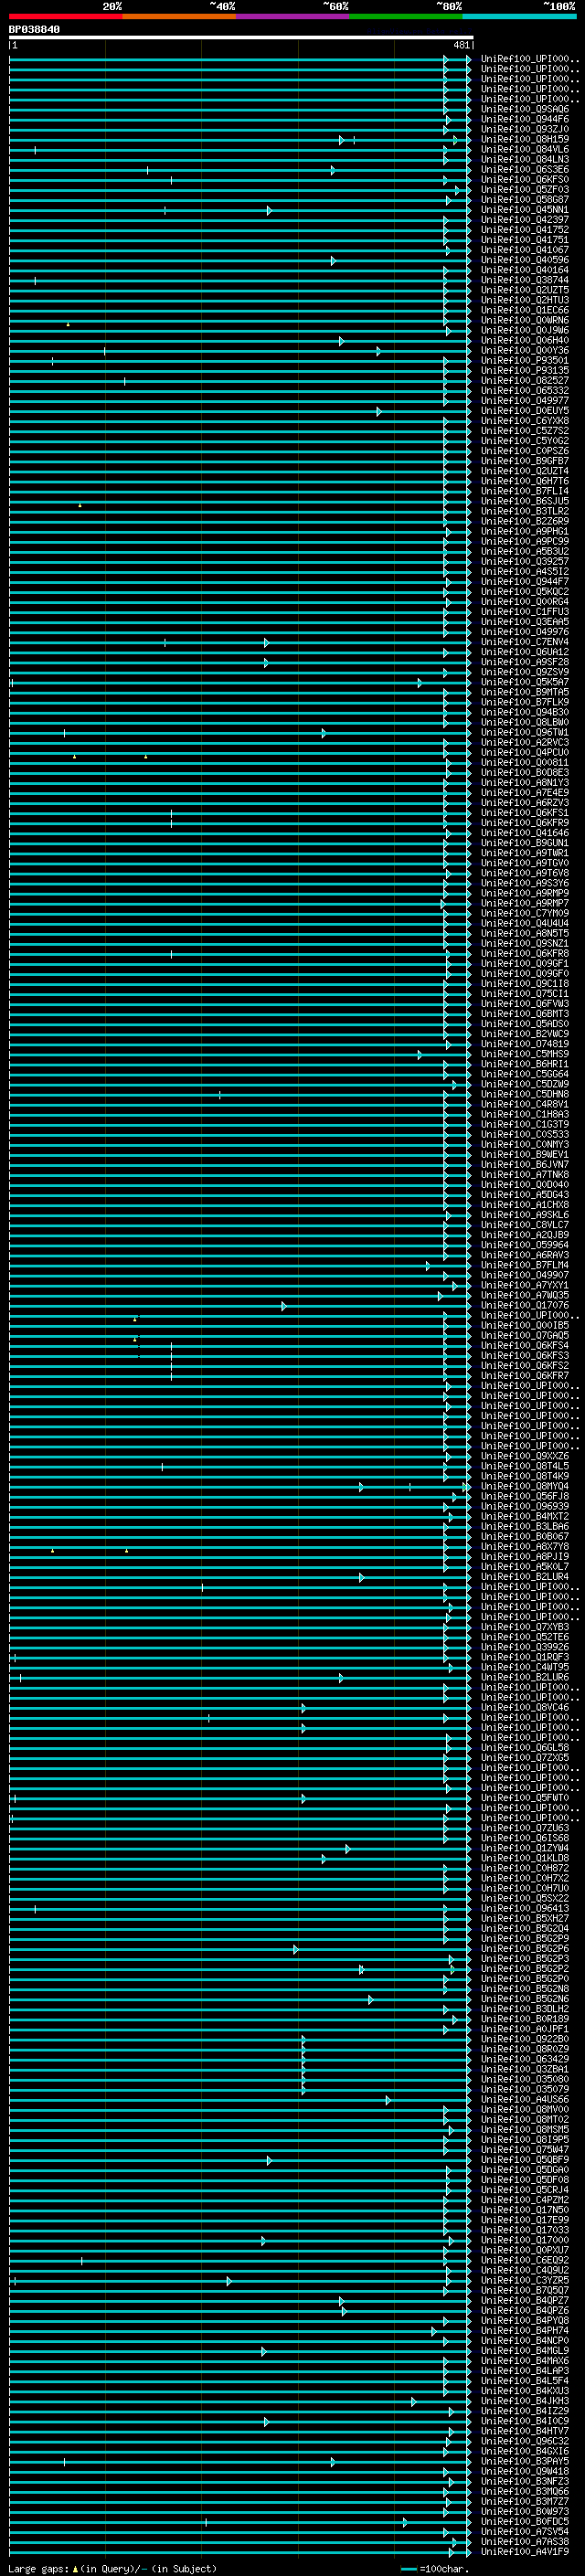Choose the UniRef100_Q41751 entry
The width and height of the screenshot is (585, 2576).
(525, 240)
